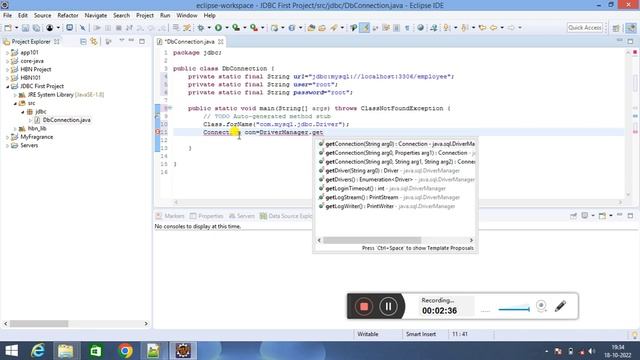This screenshot has height=360, width=640.
Task: Choose getConnection(String arg0) proposal
Action: [x=396, y=144]
